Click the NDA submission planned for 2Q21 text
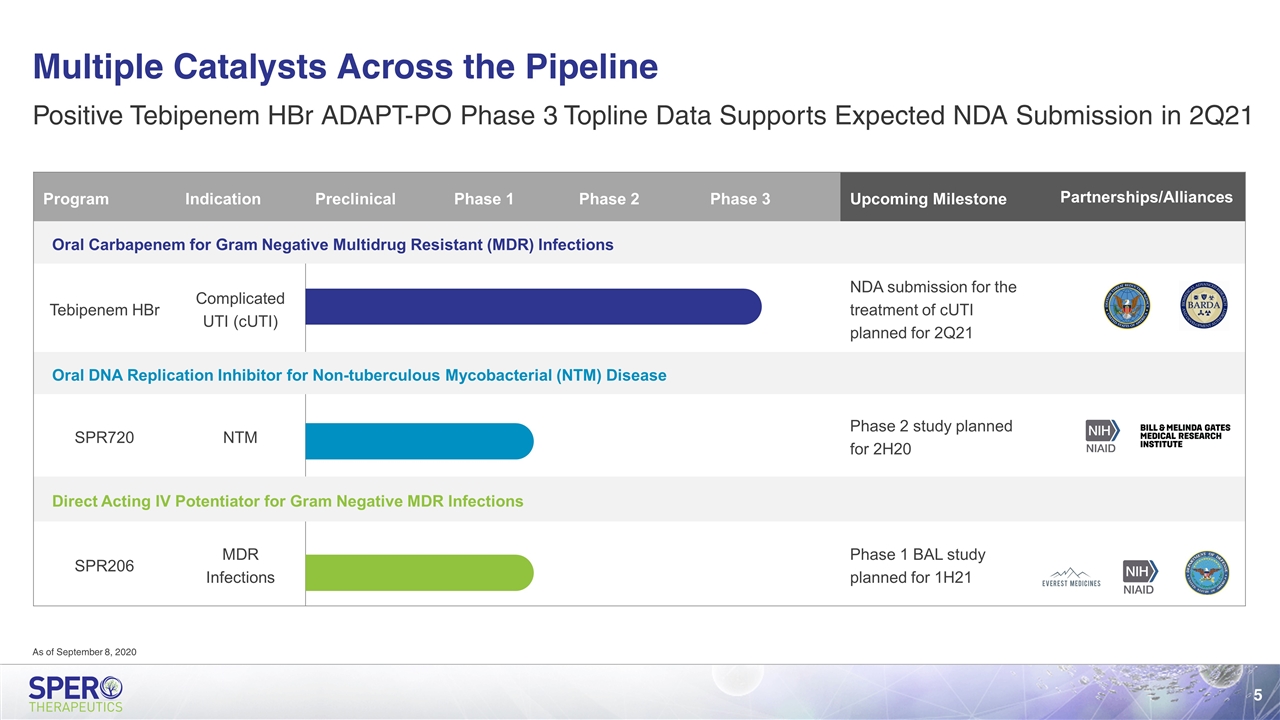 point(933,310)
